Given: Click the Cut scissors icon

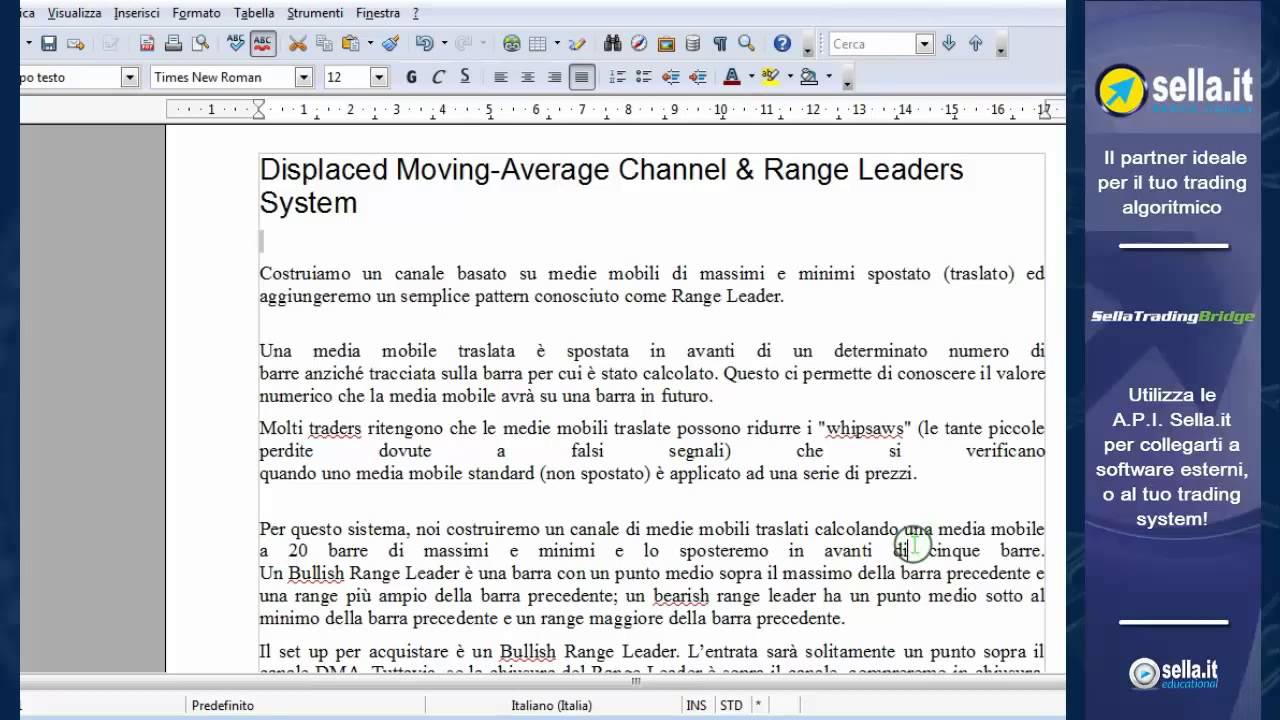Looking at the screenshot, I should pyautogui.click(x=297, y=43).
